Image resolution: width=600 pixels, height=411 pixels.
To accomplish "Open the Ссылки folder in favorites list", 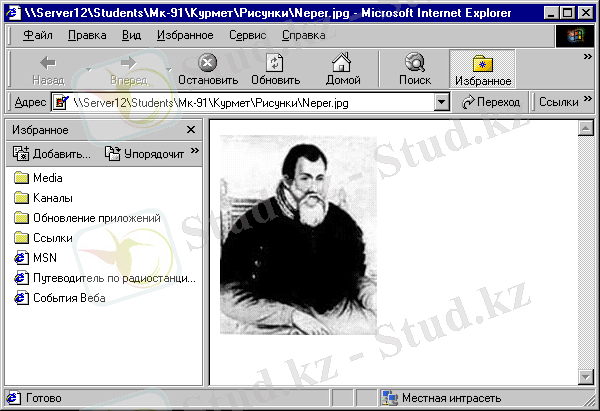I will click(x=43, y=238).
